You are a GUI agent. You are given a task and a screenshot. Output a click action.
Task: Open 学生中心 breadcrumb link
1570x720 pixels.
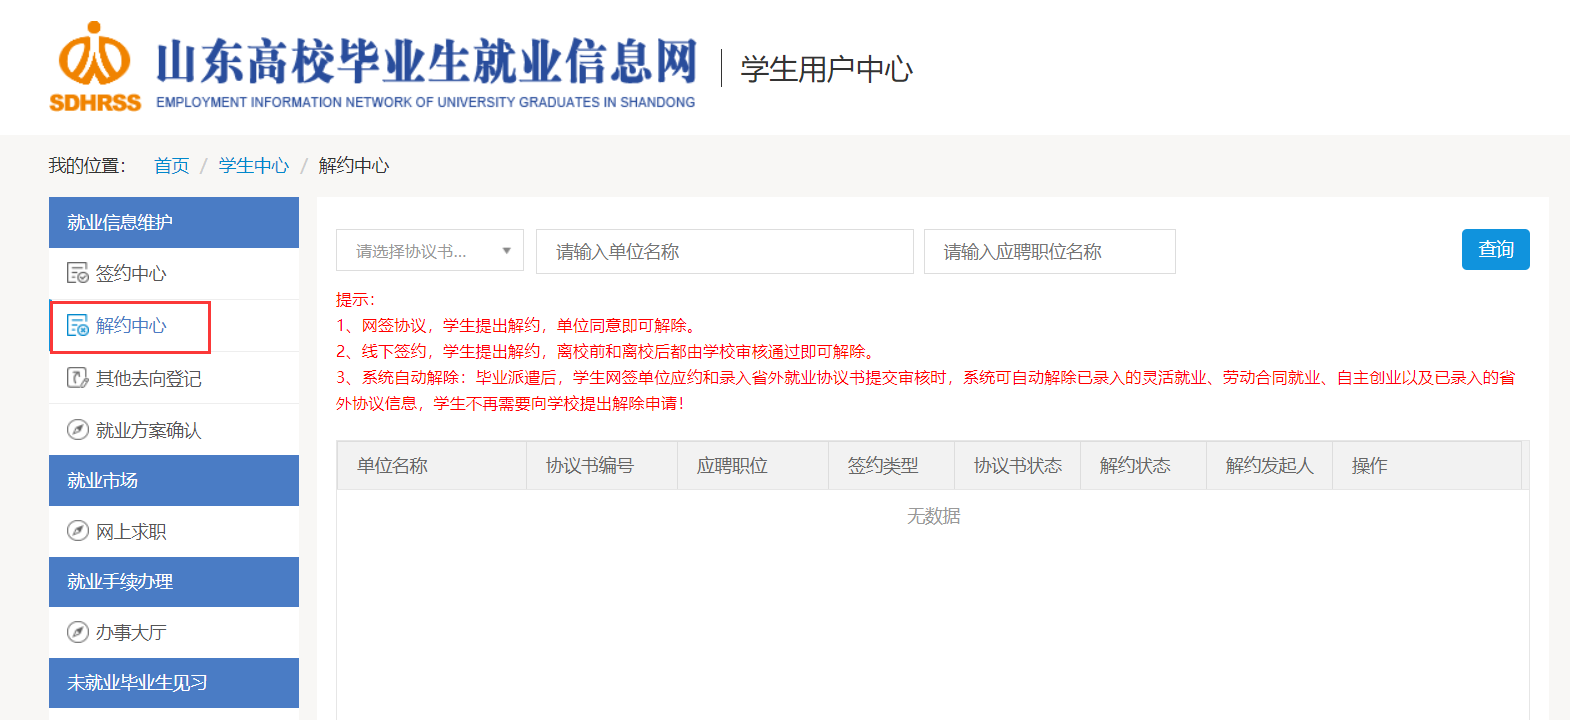pos(253,166)
